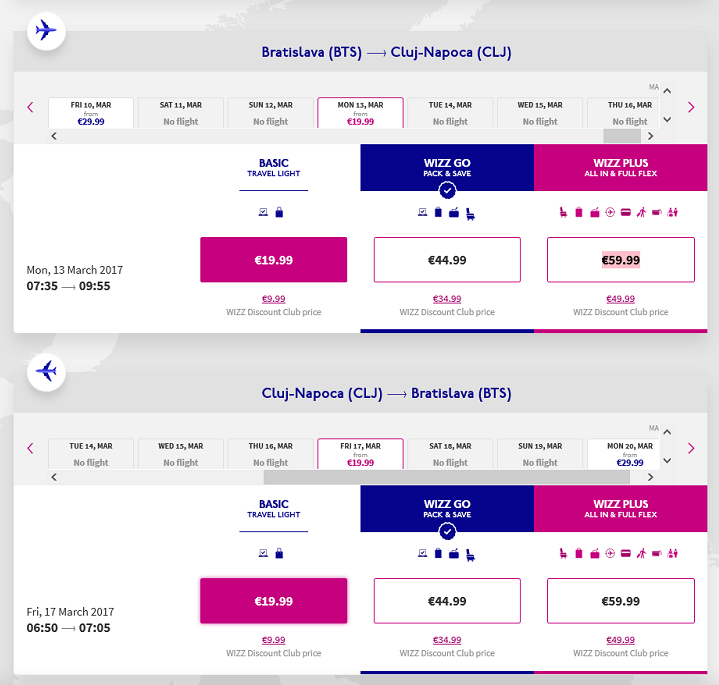Select outbound date SAT 11, MAR
The height and width of the screenshot is (685, 719).
181,113
